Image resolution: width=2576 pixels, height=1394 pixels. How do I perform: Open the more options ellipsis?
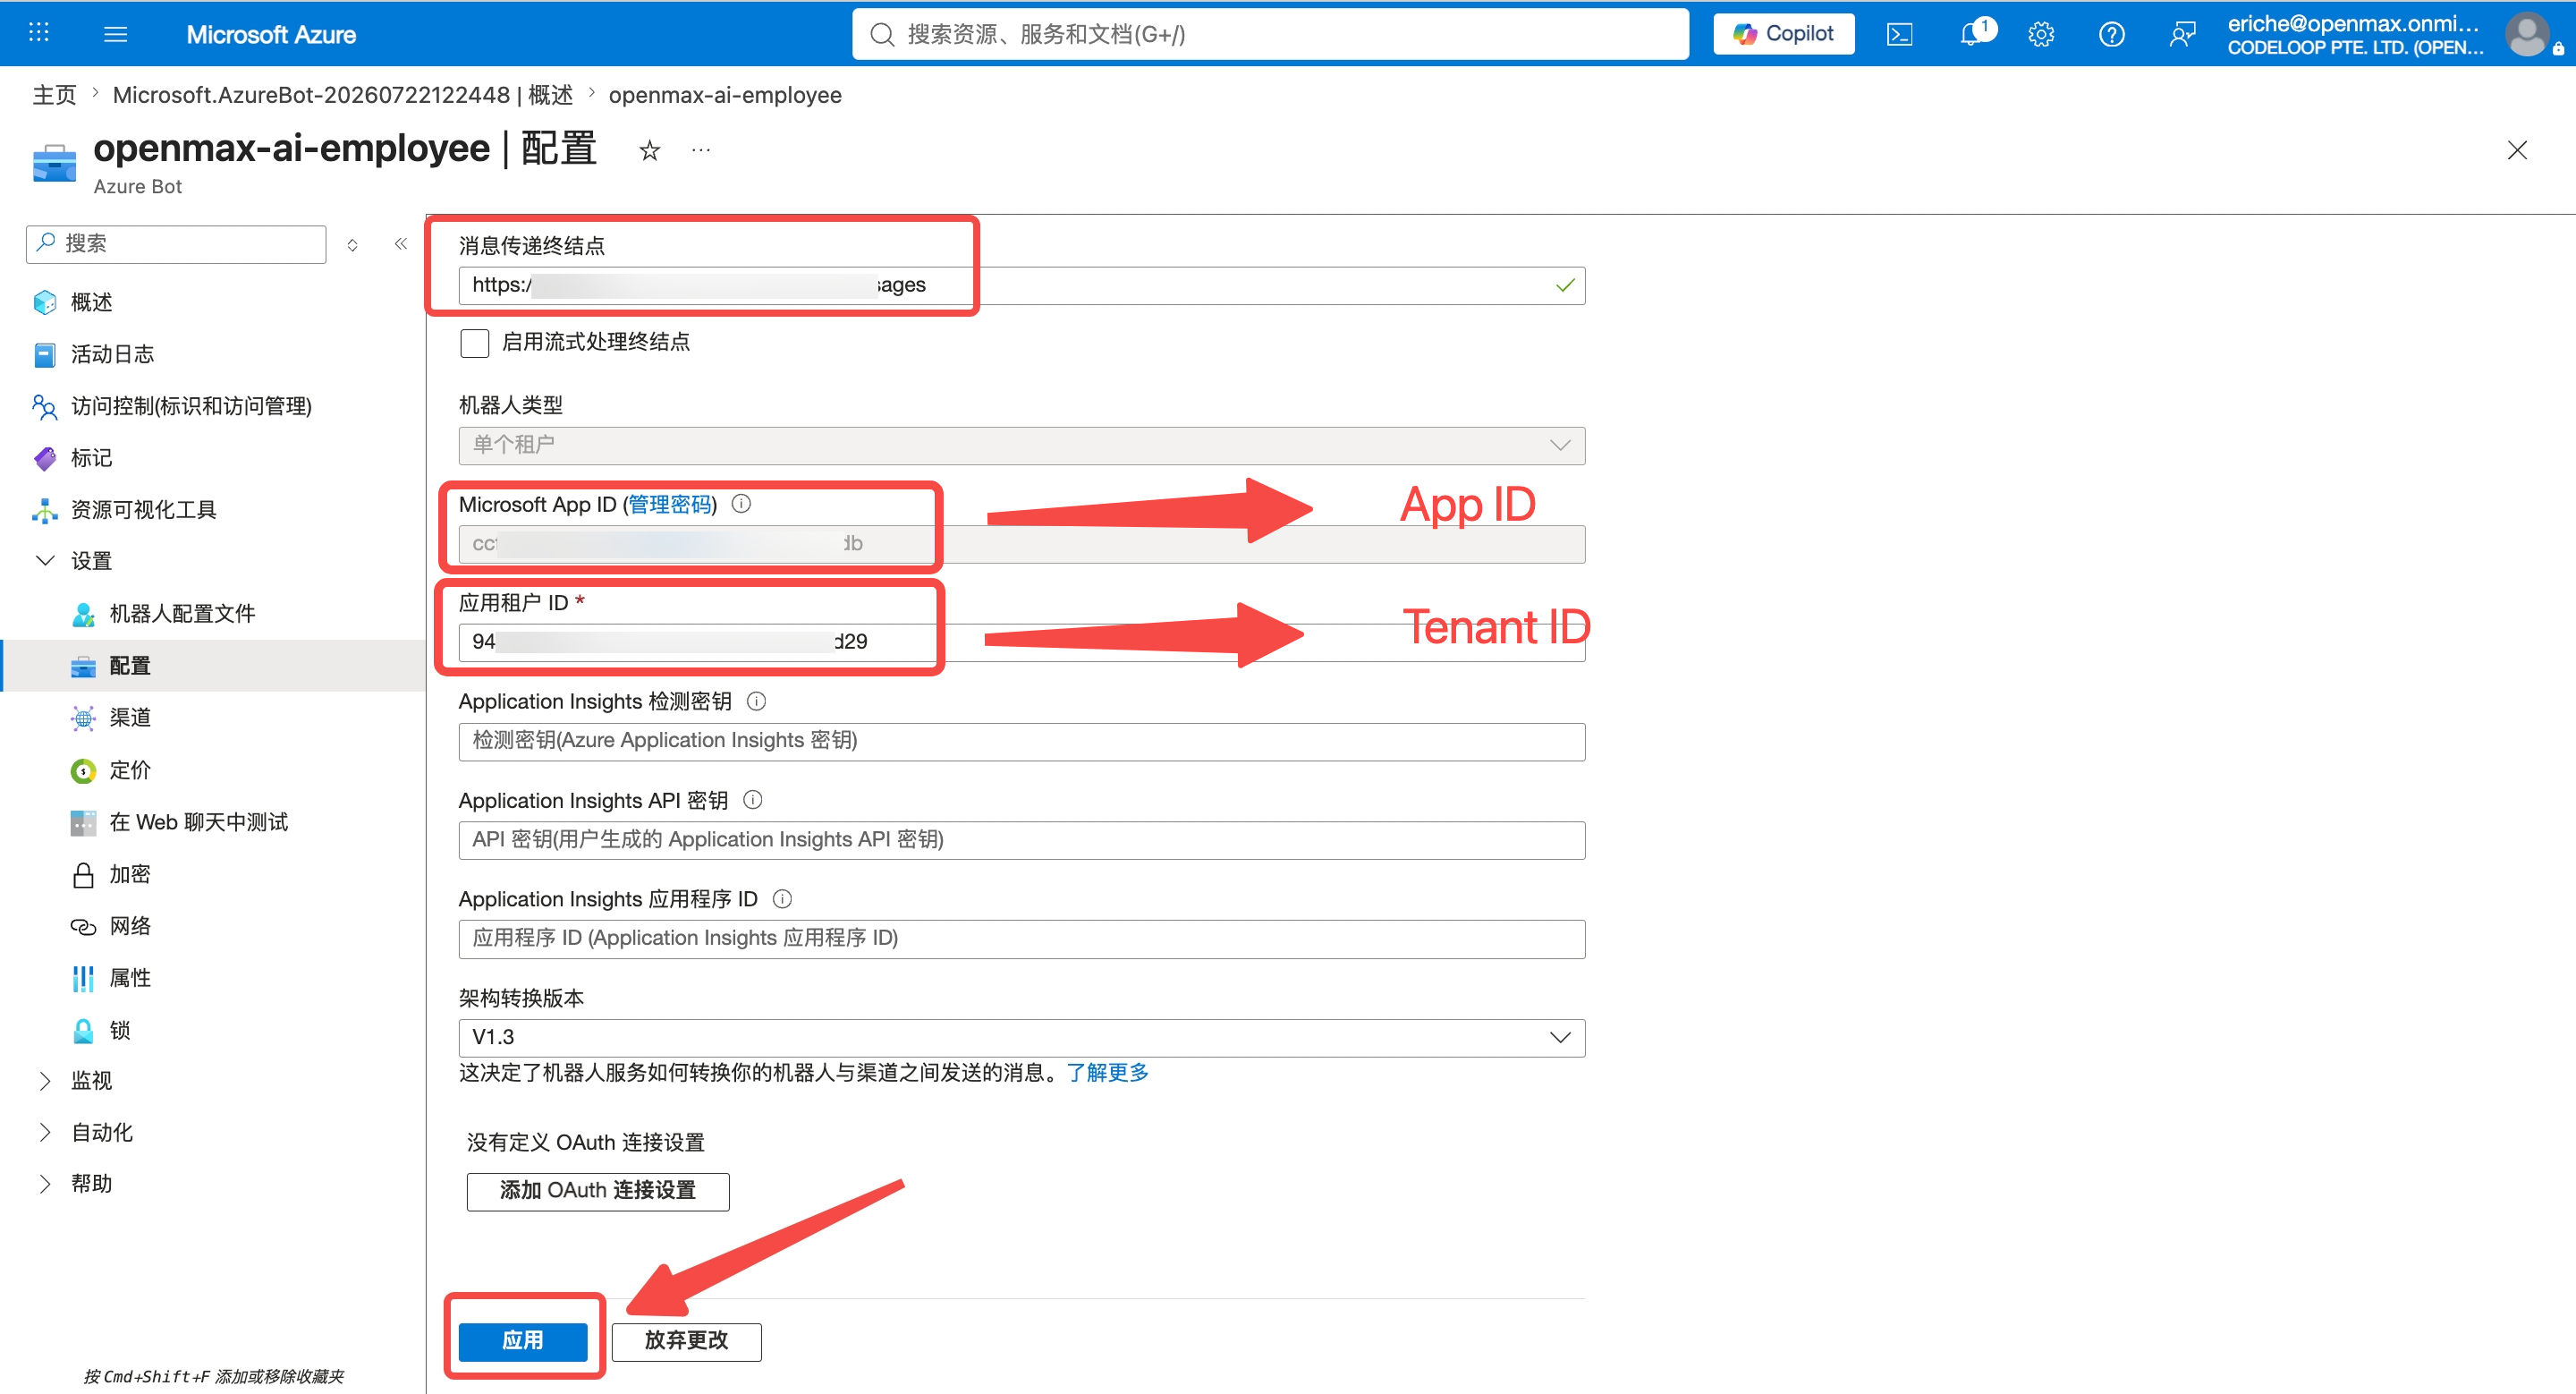pos(701,151)
